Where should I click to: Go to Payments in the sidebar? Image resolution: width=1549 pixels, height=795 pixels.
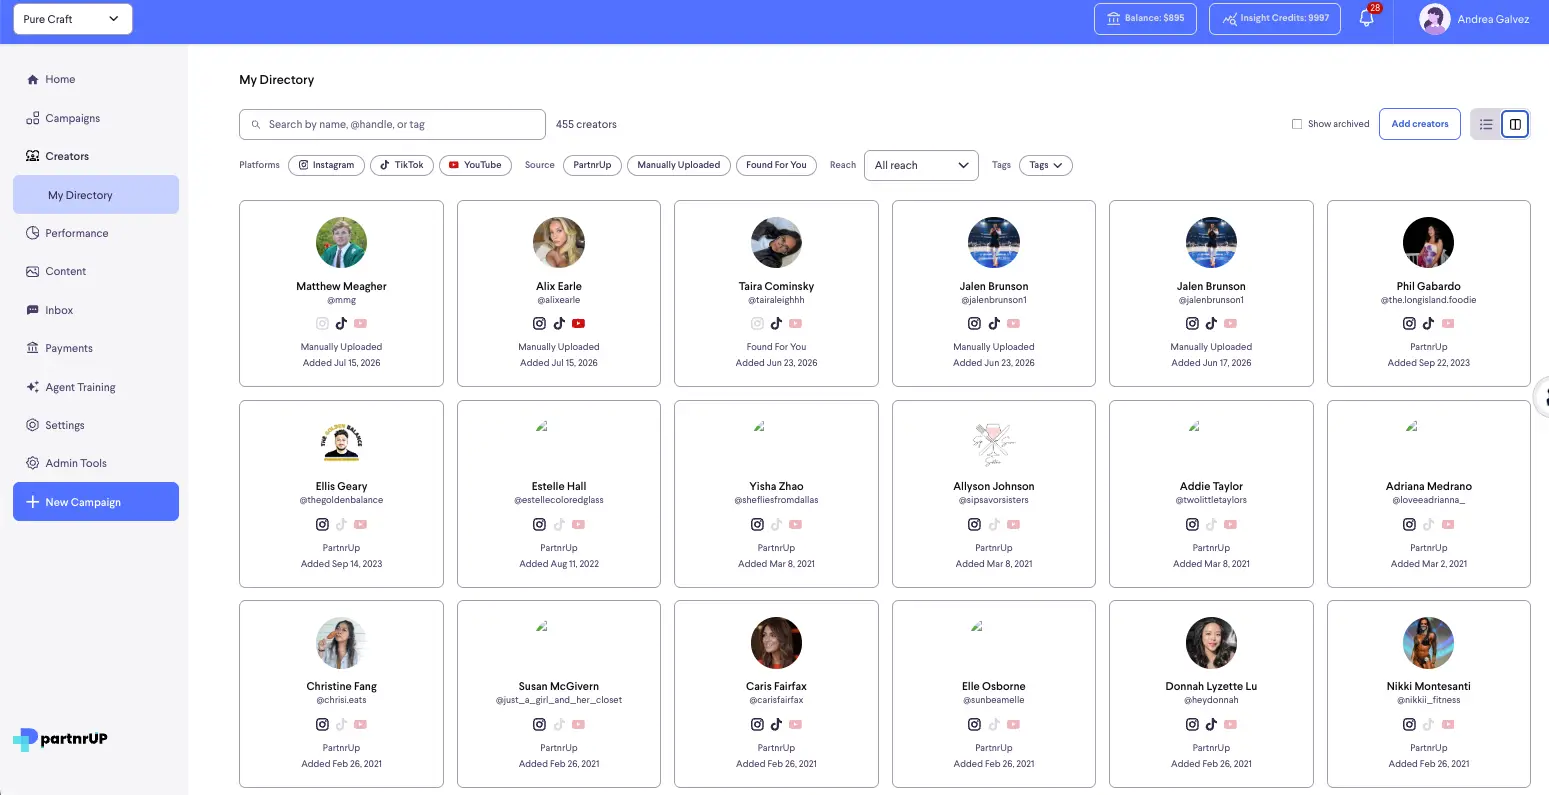point(69,348)
